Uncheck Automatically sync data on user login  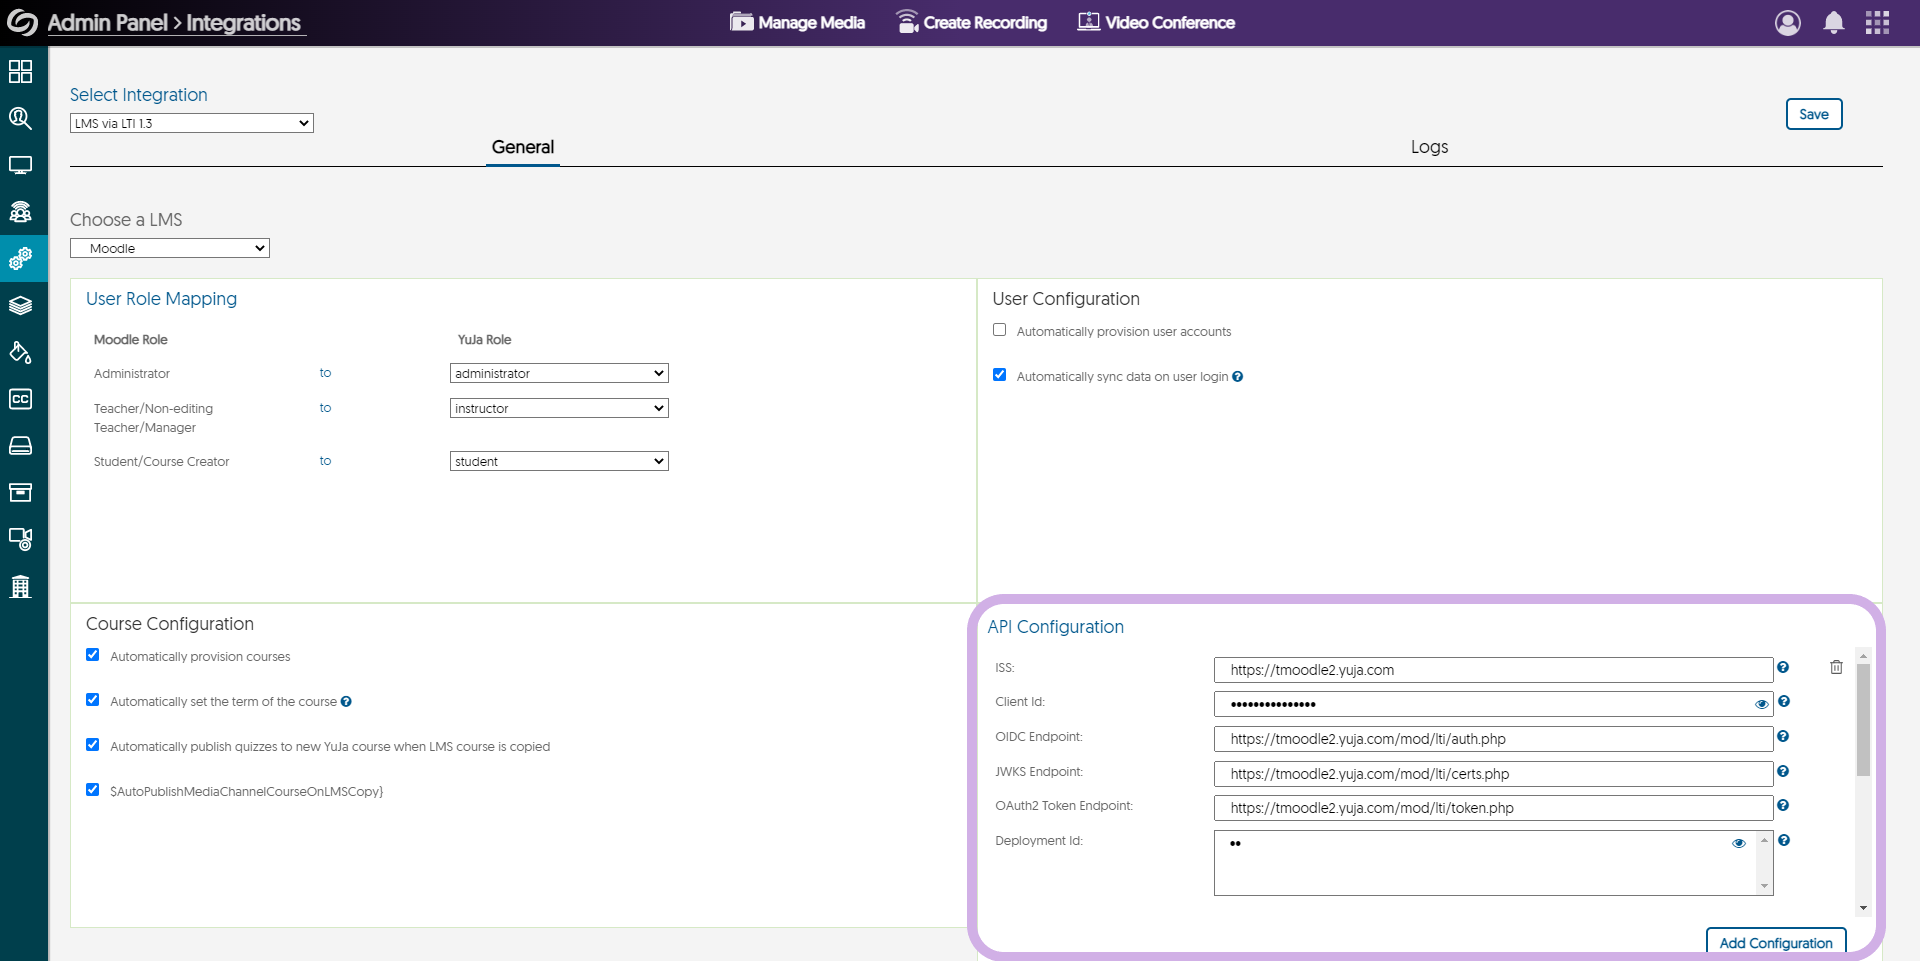(999, 375)
